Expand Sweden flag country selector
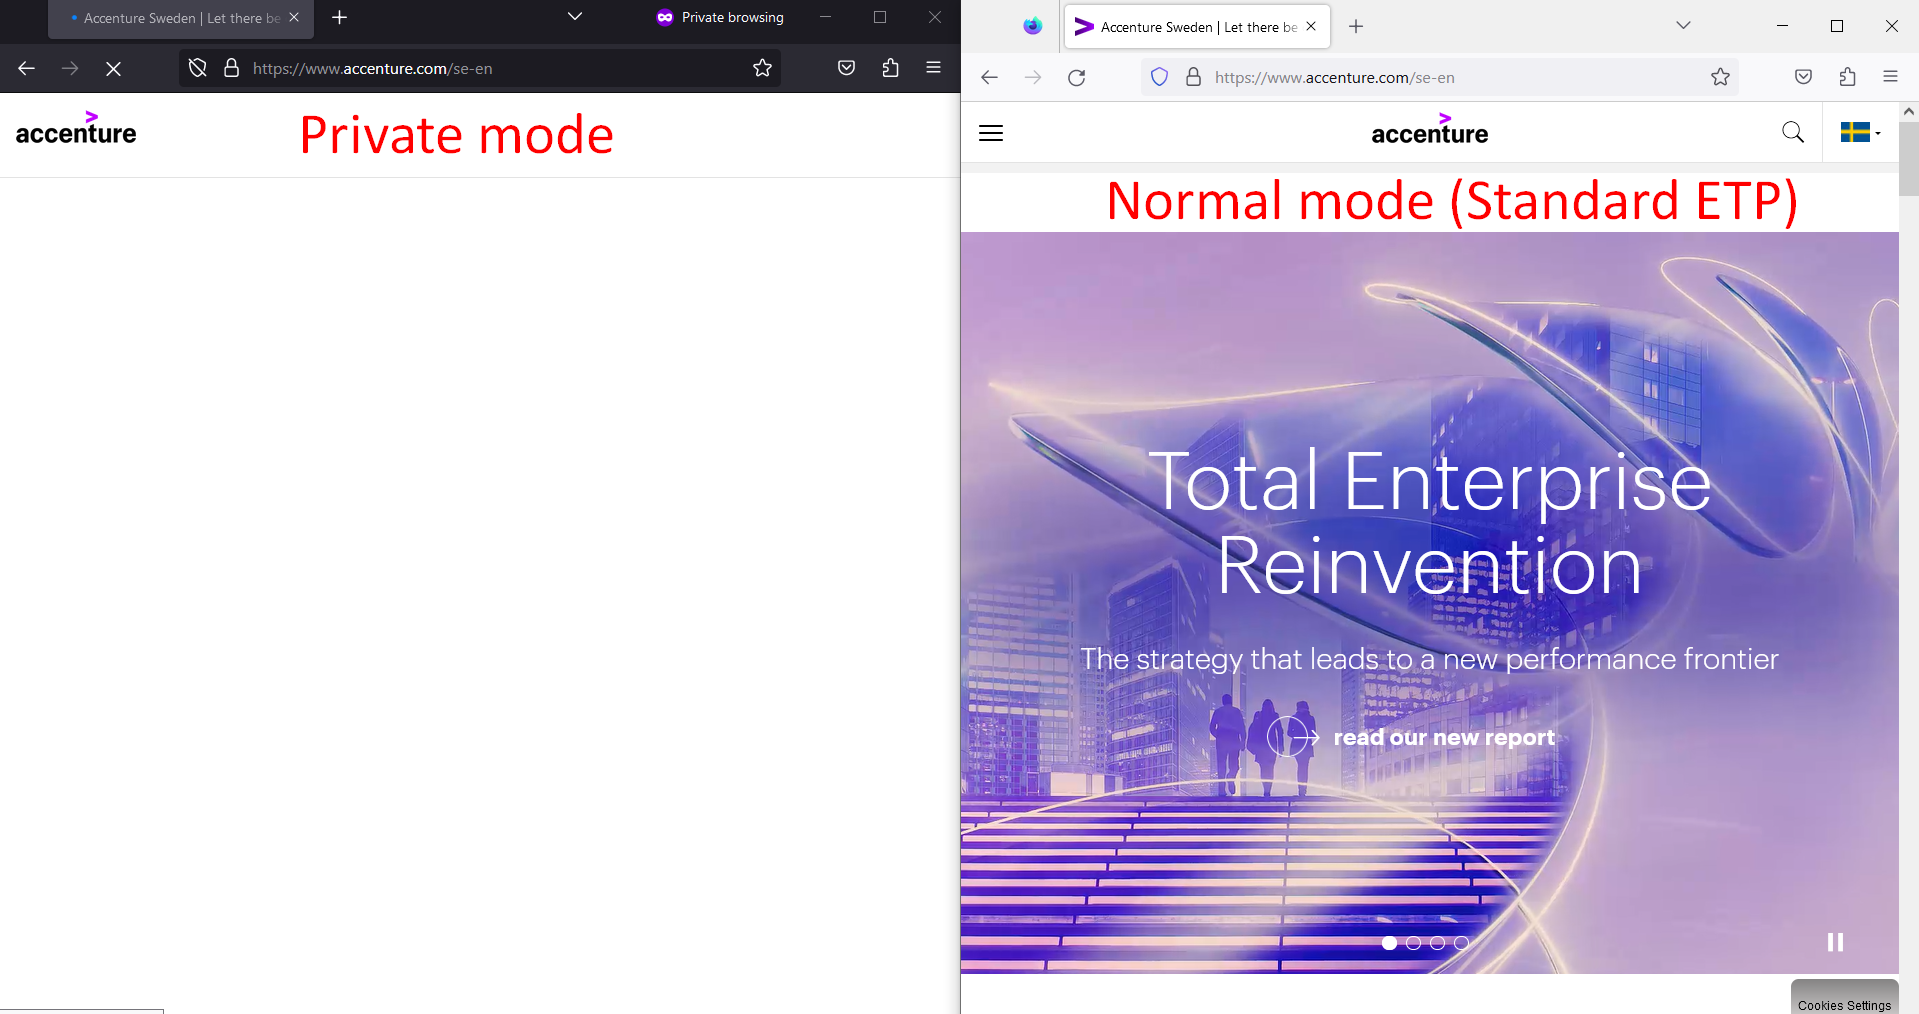Screen dimensions: 1919x1014 [1861, 133]
